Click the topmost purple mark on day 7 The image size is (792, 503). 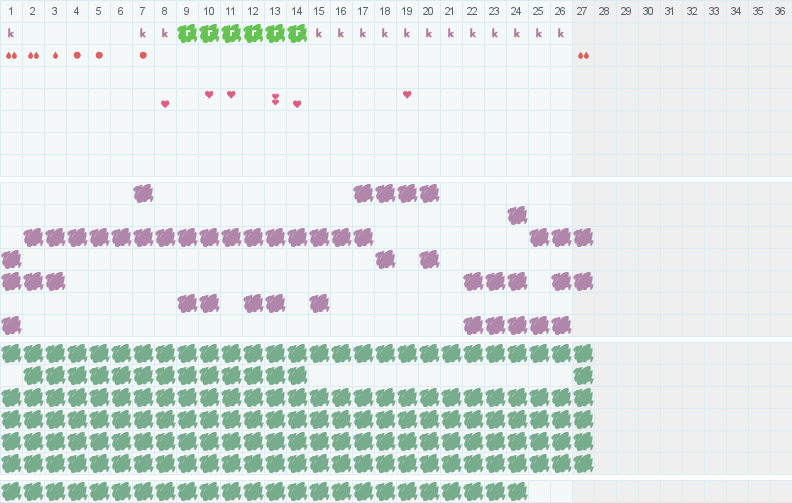[x=143, y=193]
